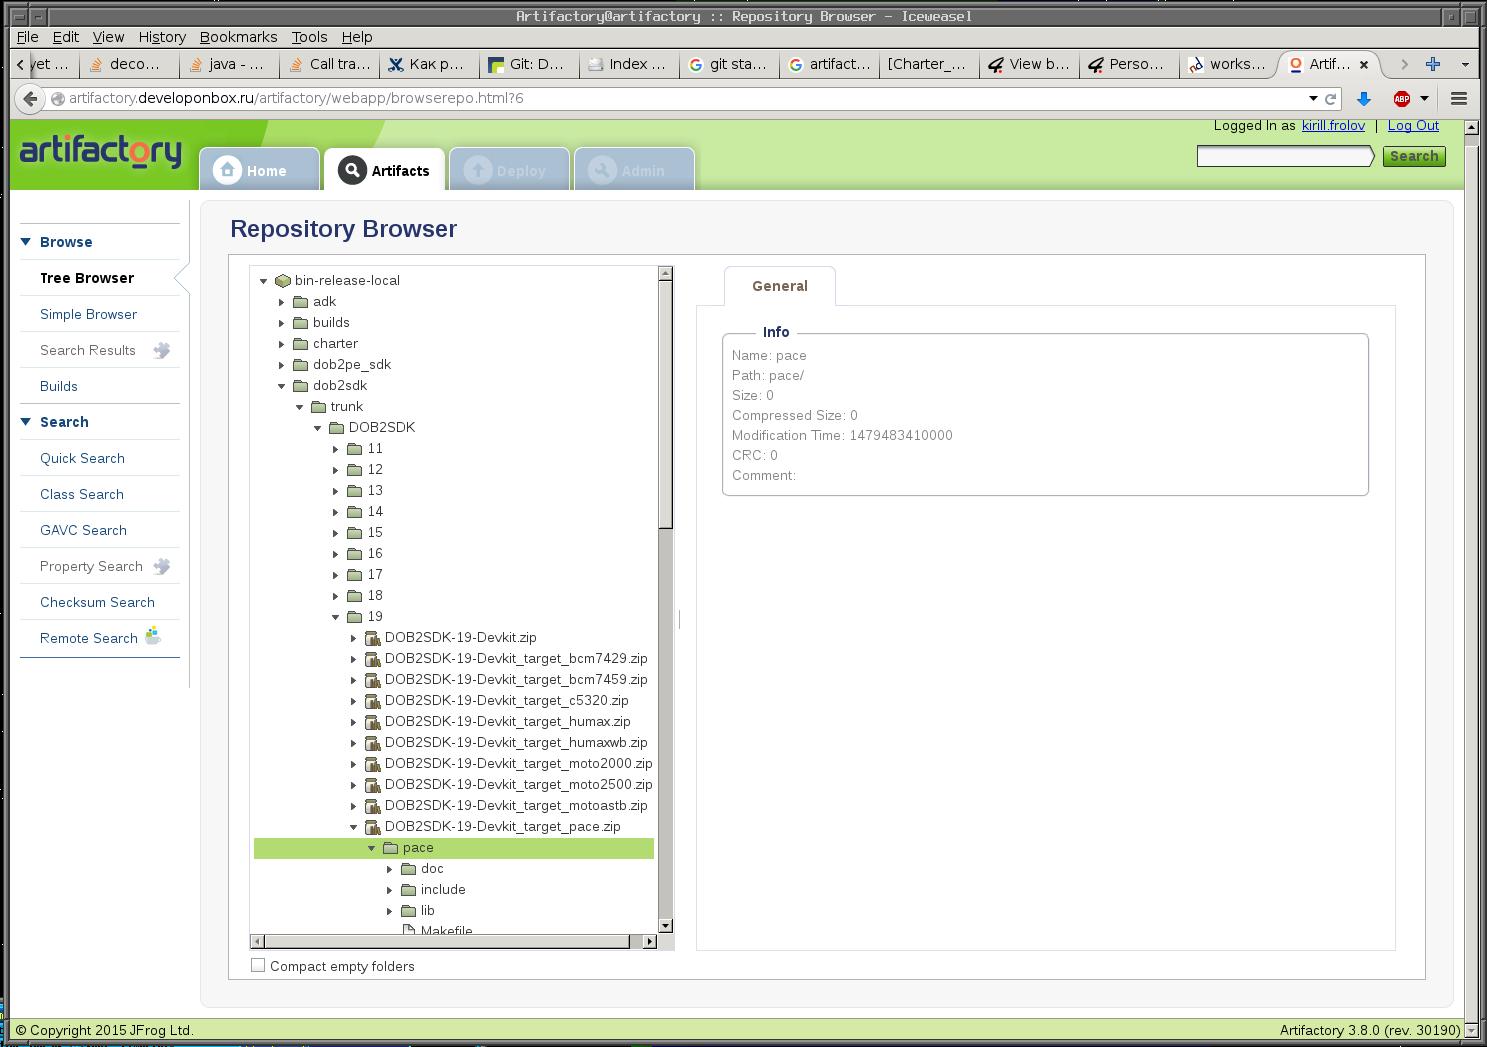This screenshot has height=1047, width=1487.
Task: Click the kirill.frolov user link
Action: pyautogui.click(x=1333, y=125)
